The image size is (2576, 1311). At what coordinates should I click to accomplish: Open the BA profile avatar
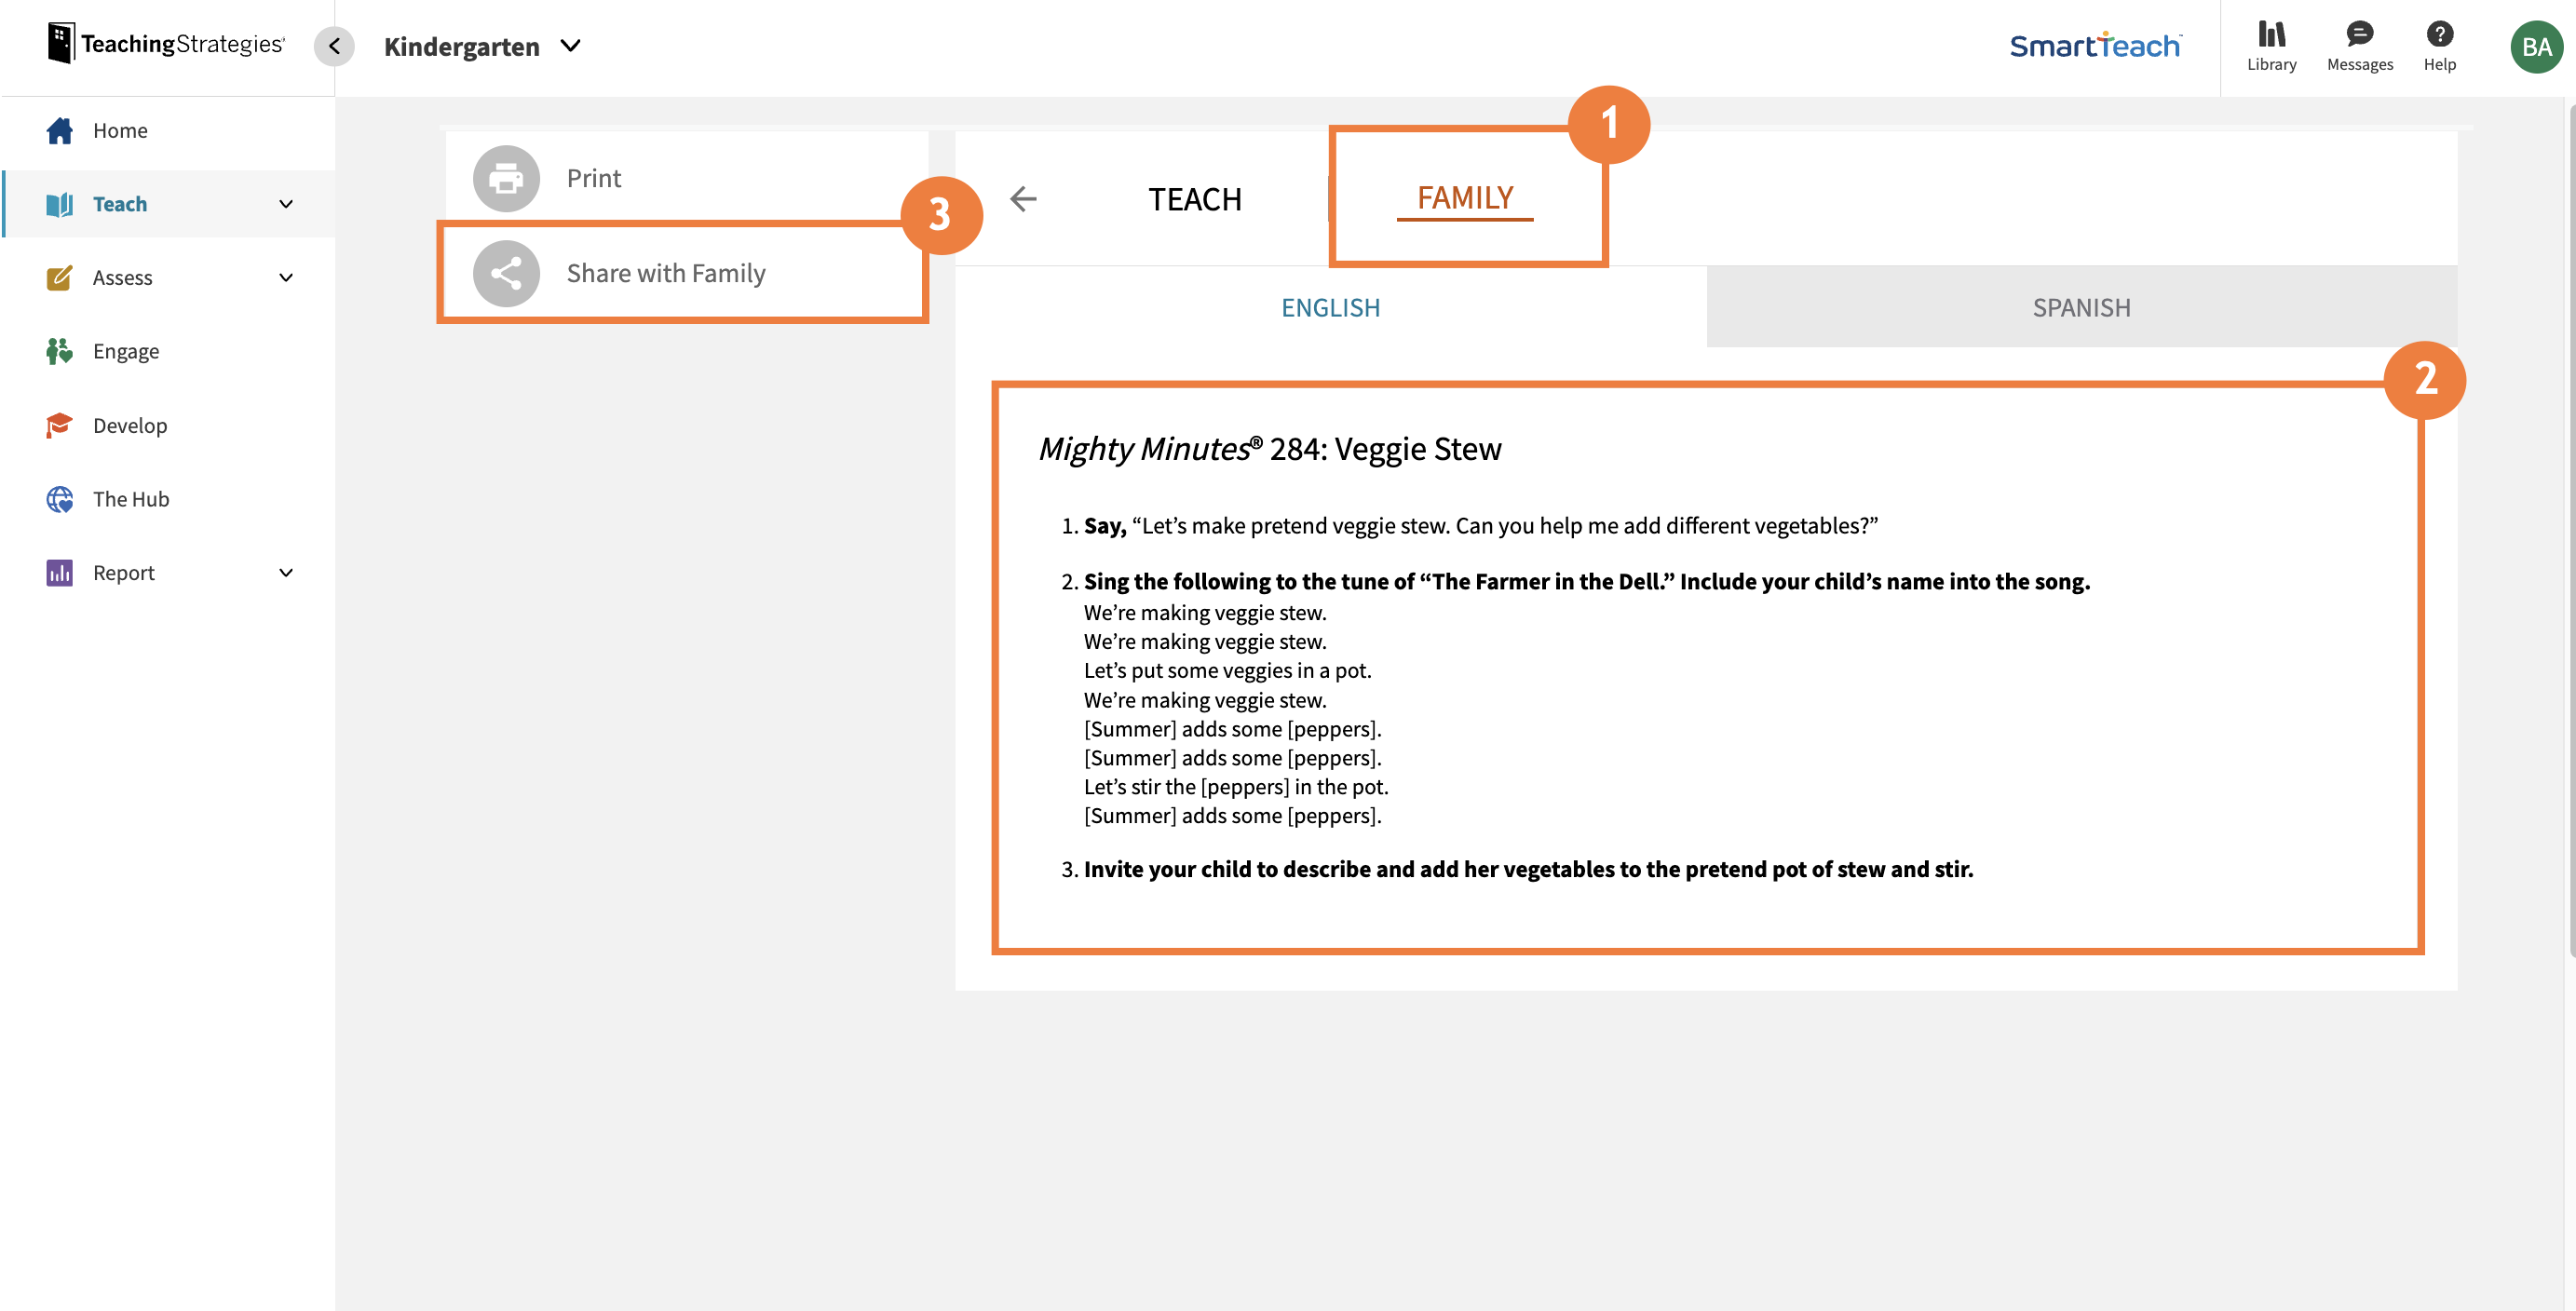[2537, 46]
